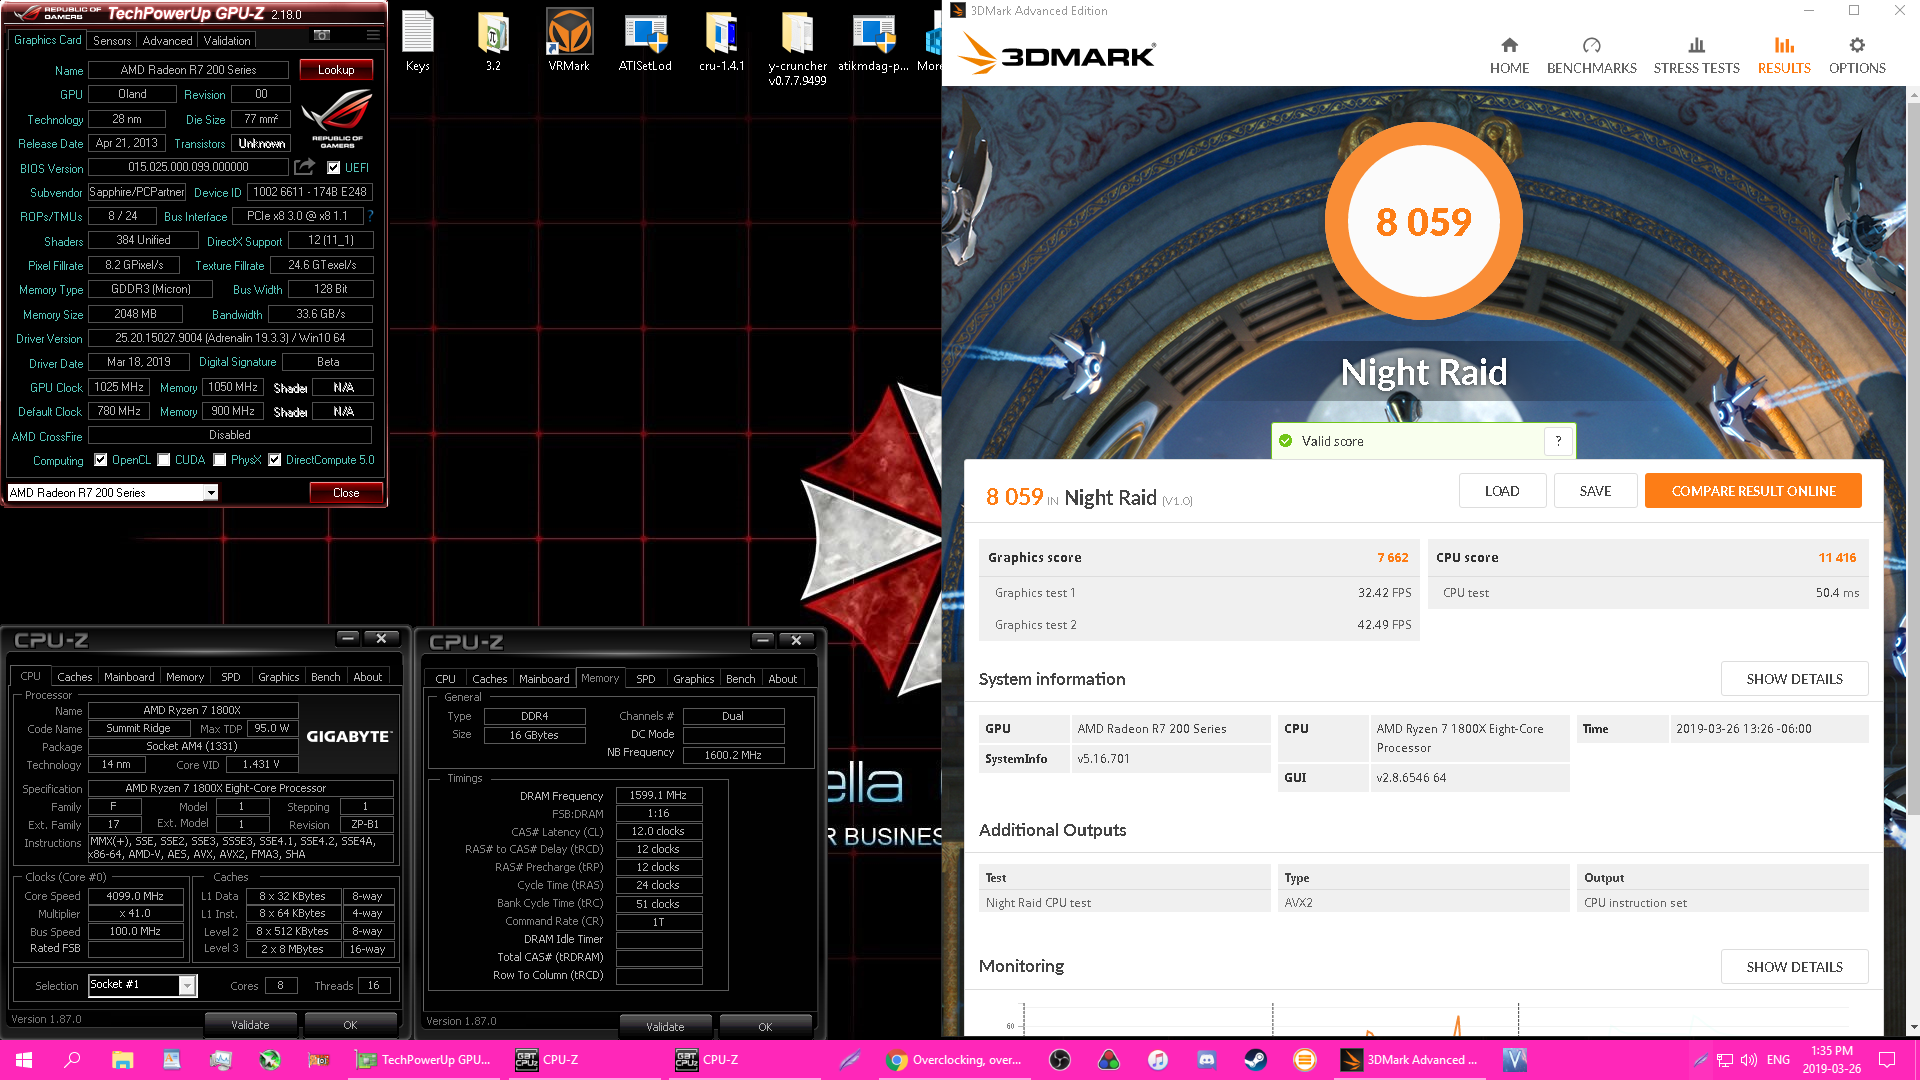1920x1080 pixels.
Task: Open the GPU selection dropdown in GPU-Z
Action: (211, 493)
